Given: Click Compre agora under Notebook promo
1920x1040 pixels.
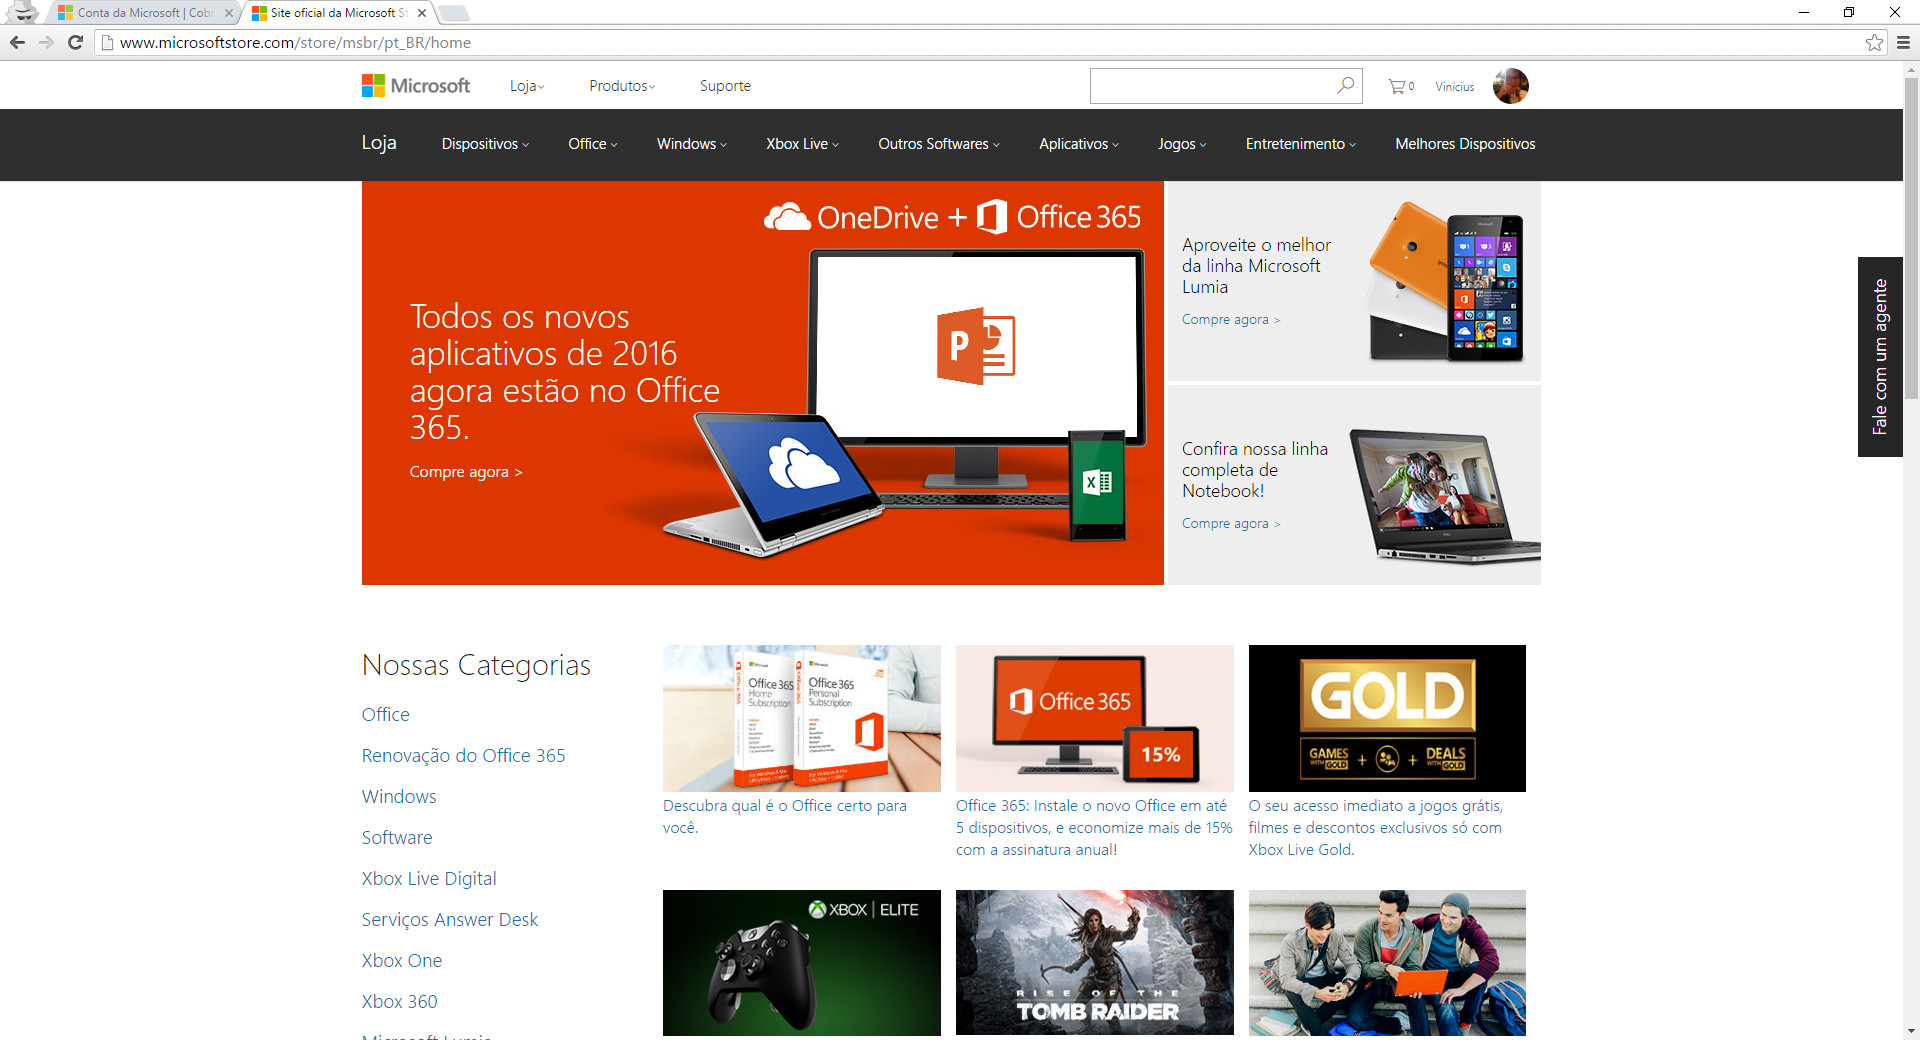Looking at the screenshot, I should click(1231, 524).
